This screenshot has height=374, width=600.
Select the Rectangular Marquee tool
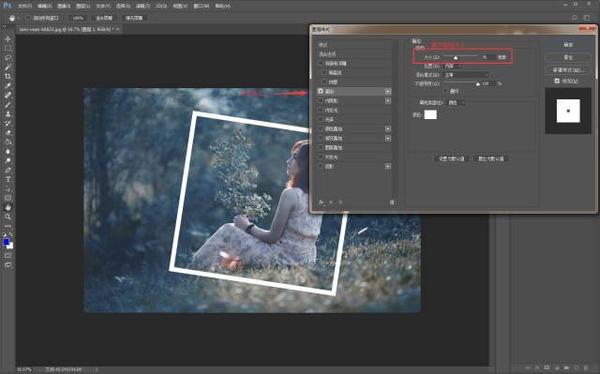[8, 48]
